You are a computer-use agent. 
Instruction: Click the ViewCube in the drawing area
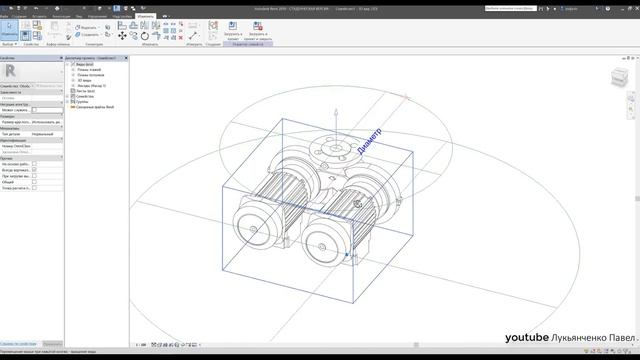point(619,77)
